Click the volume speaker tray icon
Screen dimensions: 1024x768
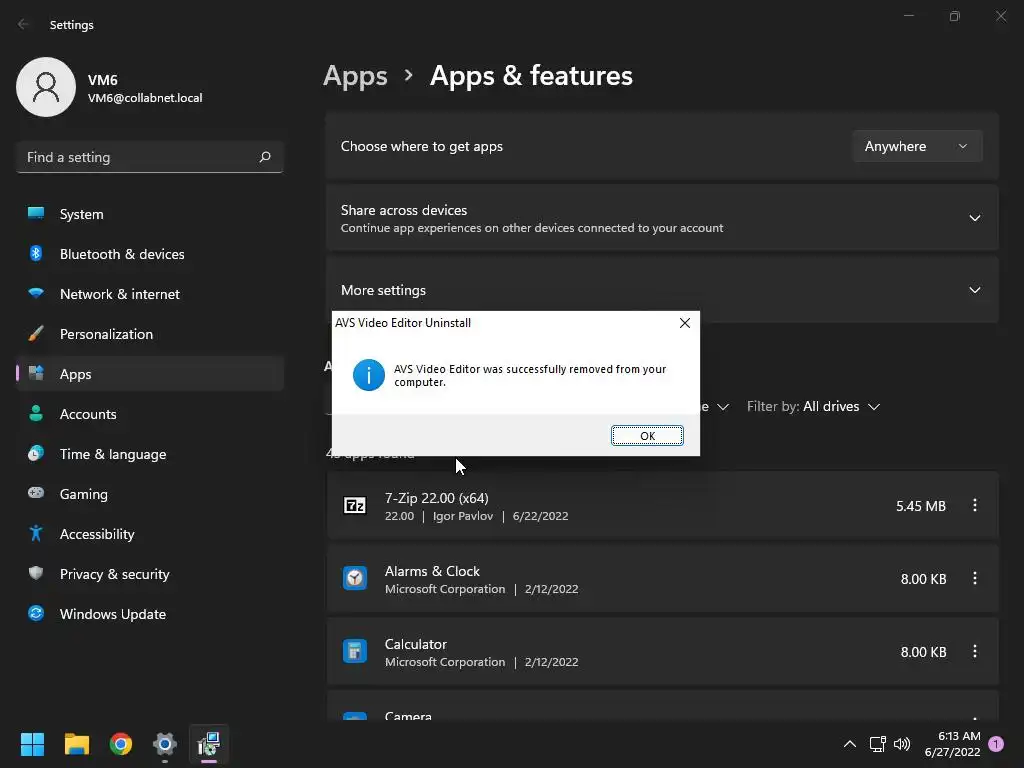902,744
